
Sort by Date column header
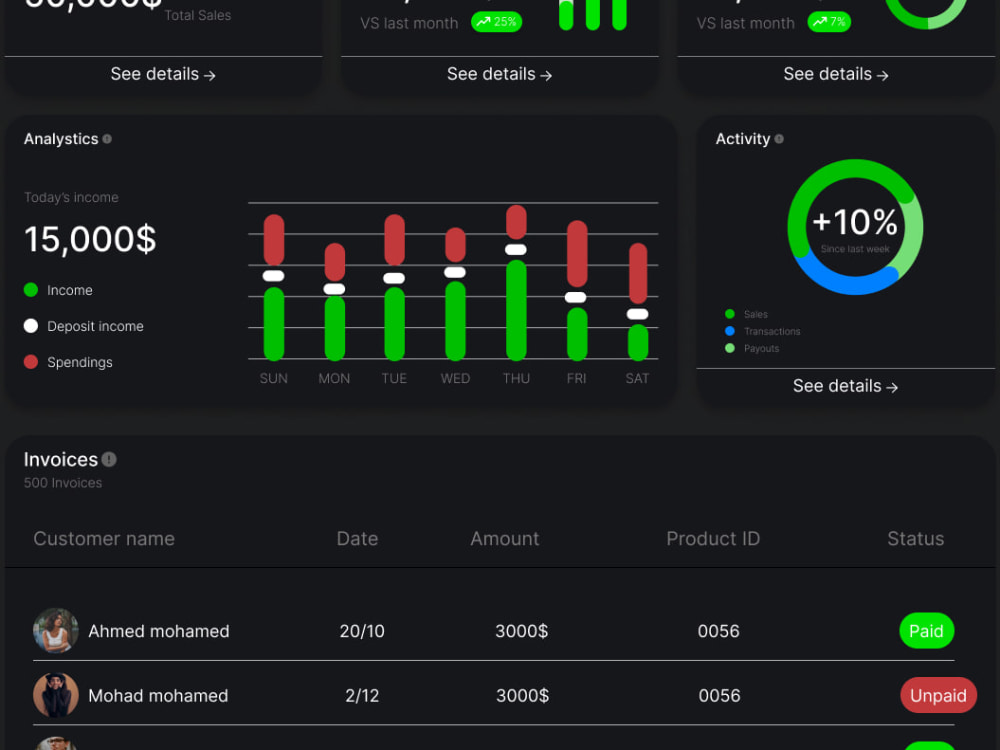[357, 539]
